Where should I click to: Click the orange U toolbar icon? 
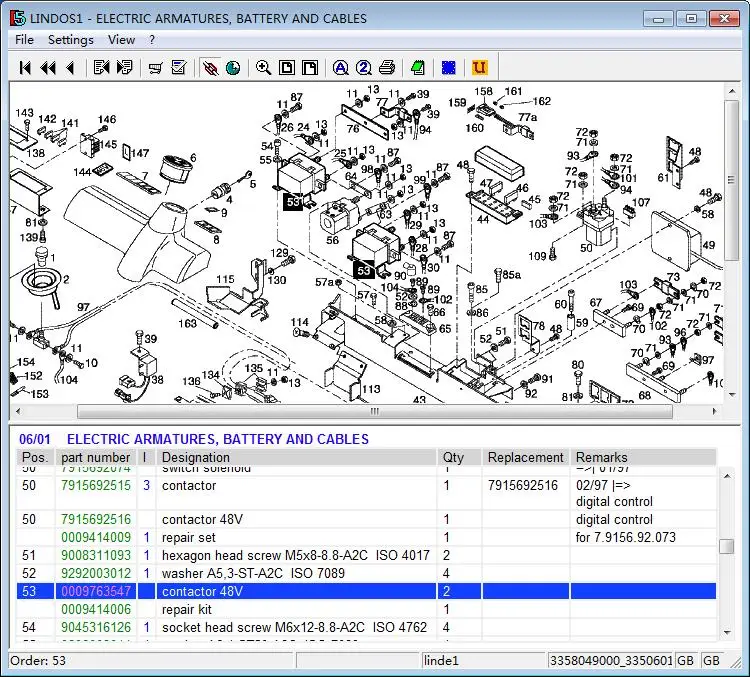[479, 67]
